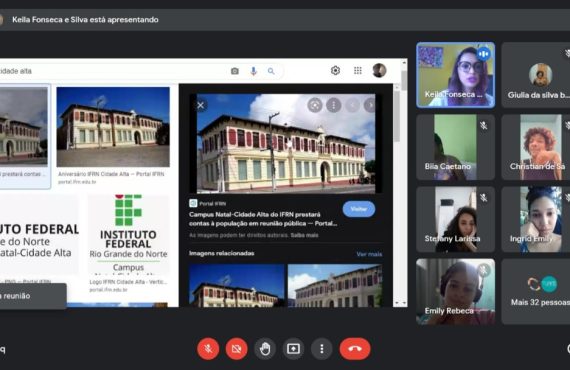Click the Saiba mais link

click(x=304, y=235)
